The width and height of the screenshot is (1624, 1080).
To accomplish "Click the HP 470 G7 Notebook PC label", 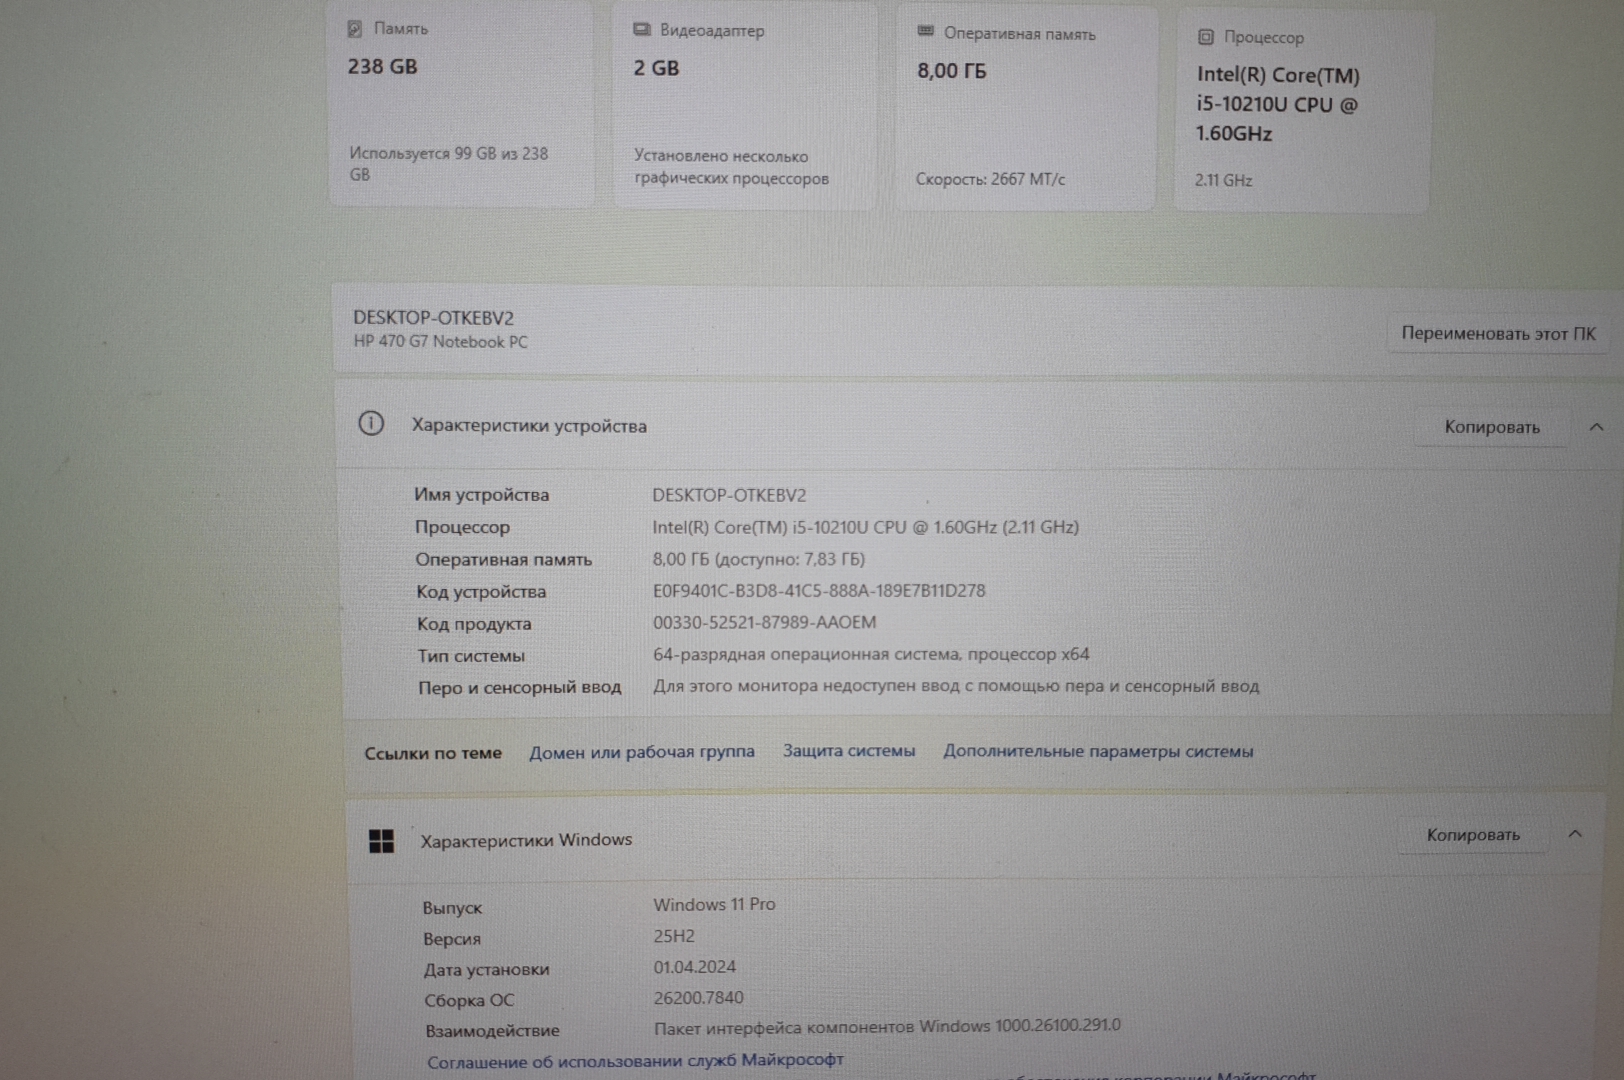I will tap(440, 342).
